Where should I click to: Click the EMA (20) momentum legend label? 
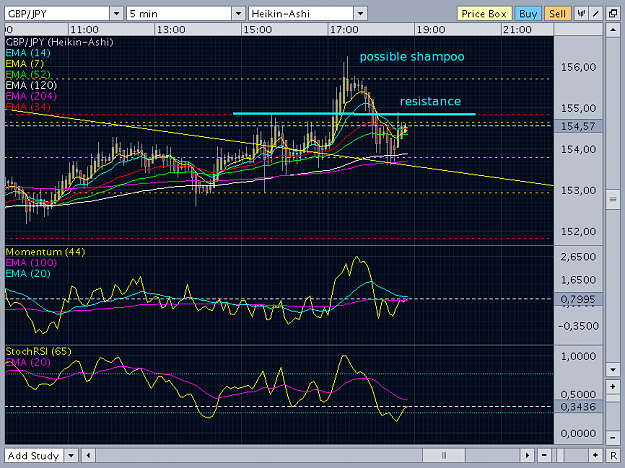tap(28, 273)
